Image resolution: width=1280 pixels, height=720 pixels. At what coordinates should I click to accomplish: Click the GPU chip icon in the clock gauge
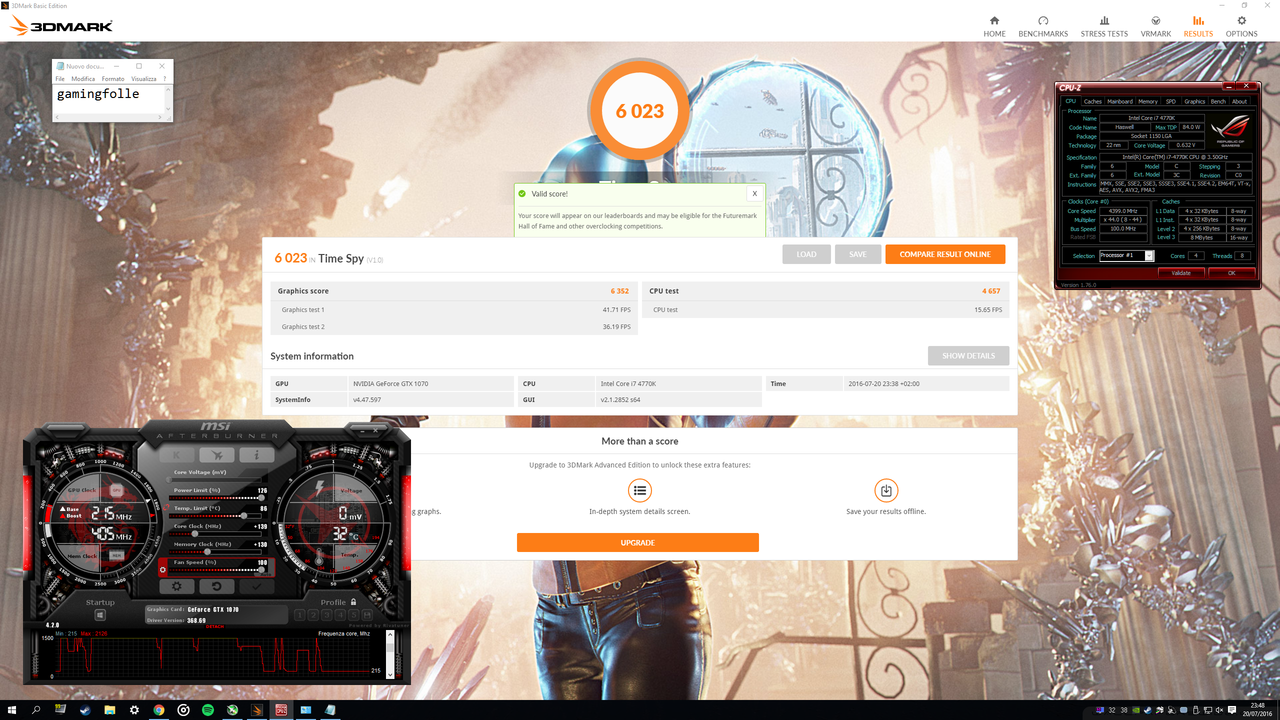pyautogui.click(x=116, y=491)
